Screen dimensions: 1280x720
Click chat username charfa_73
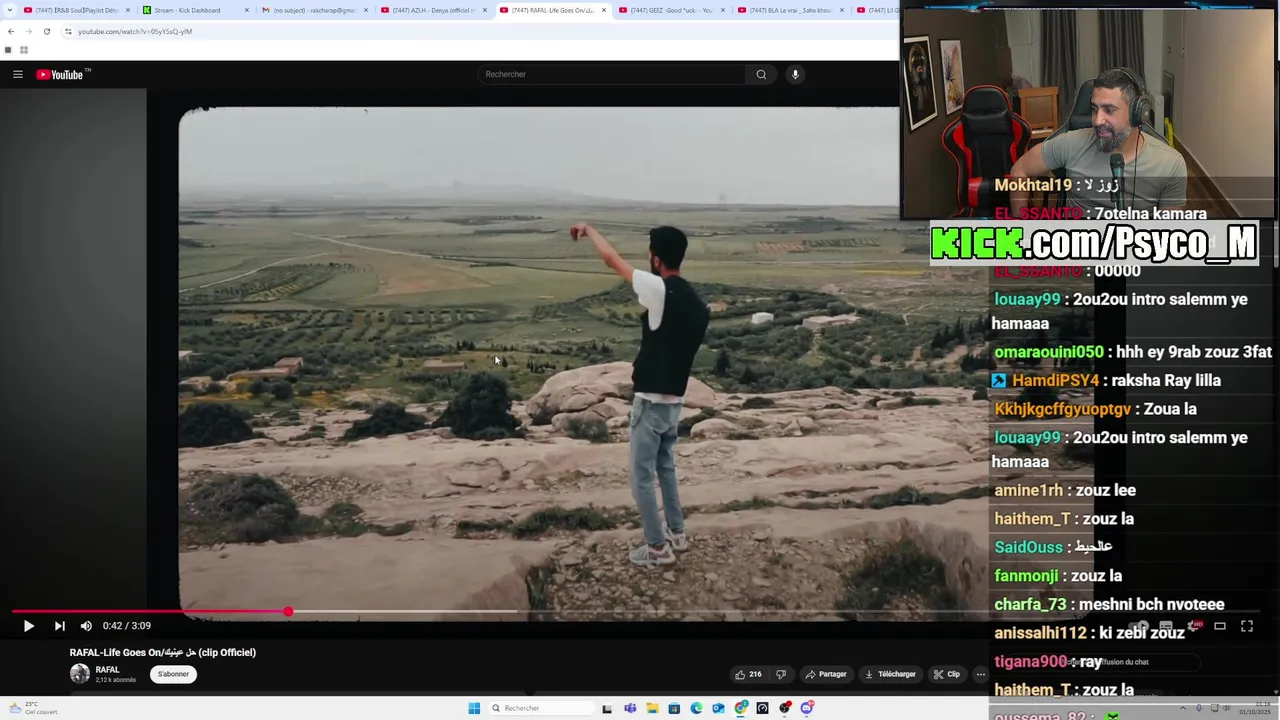click(x=1030, y=604)
